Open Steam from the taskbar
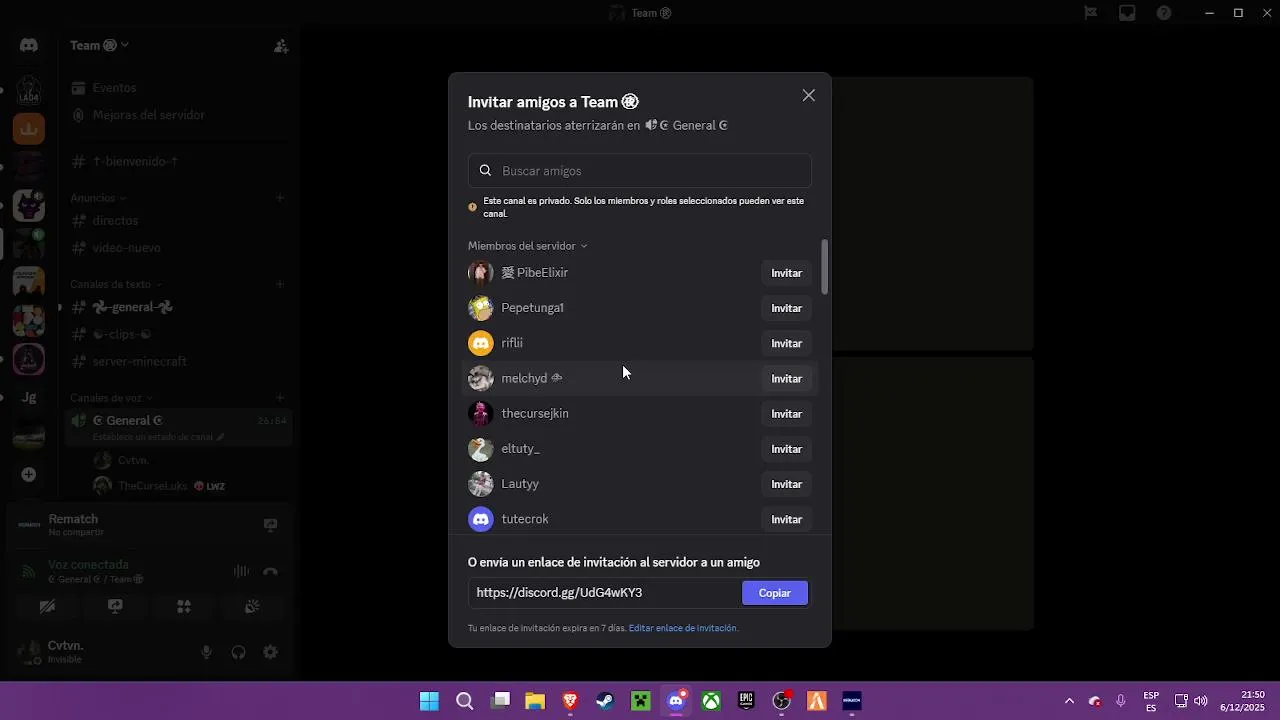The image size is (1280, 720). [605, 701]
